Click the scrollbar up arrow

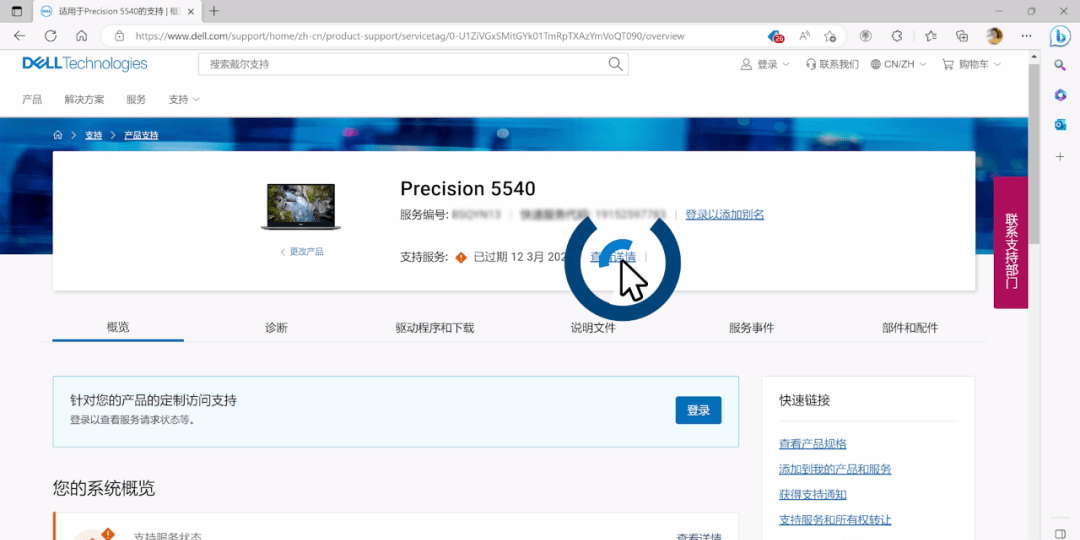point(1034,55)
